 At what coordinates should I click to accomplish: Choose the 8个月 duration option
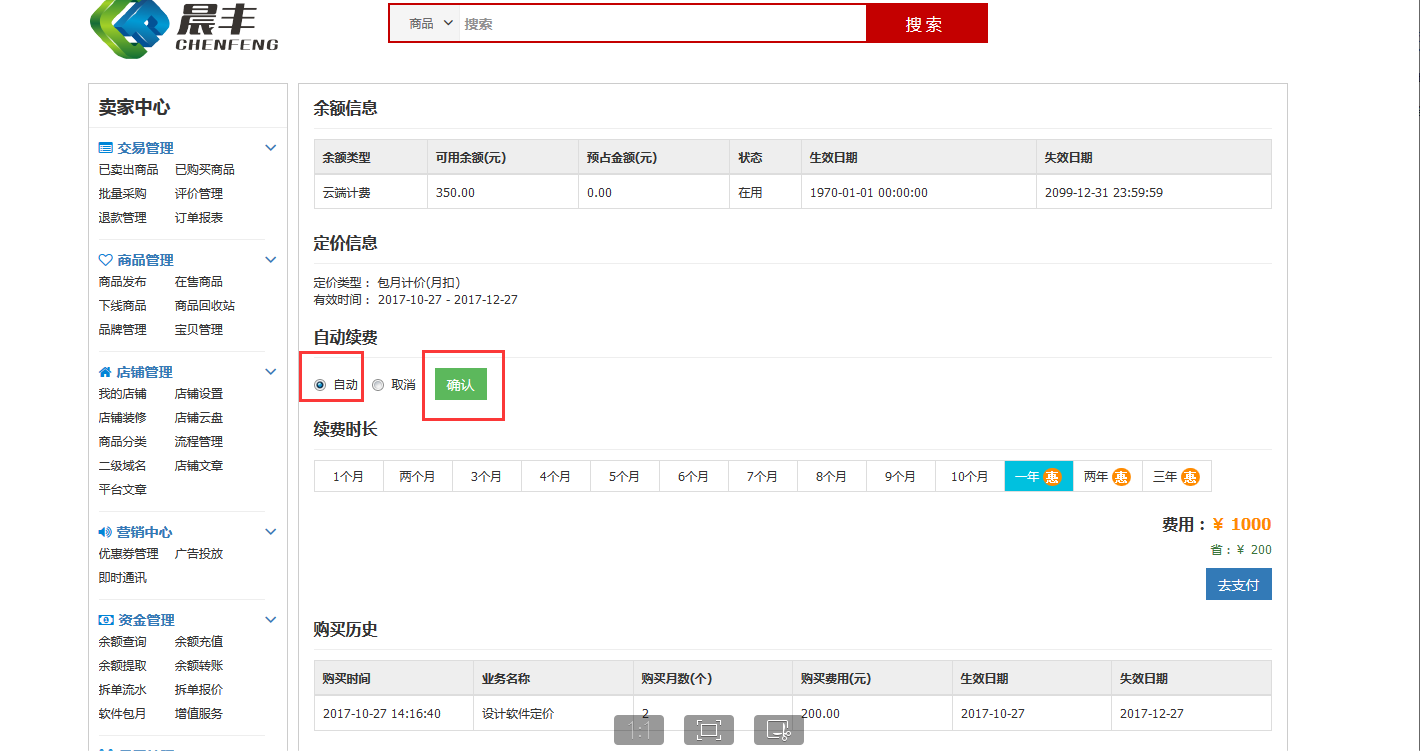(832, 476)
